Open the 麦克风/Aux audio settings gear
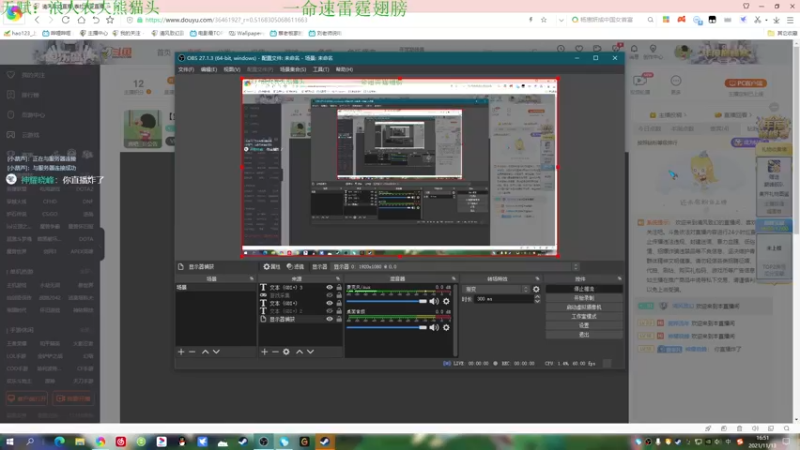The height and width of the screenshot is (450, 800). point(446,301)
